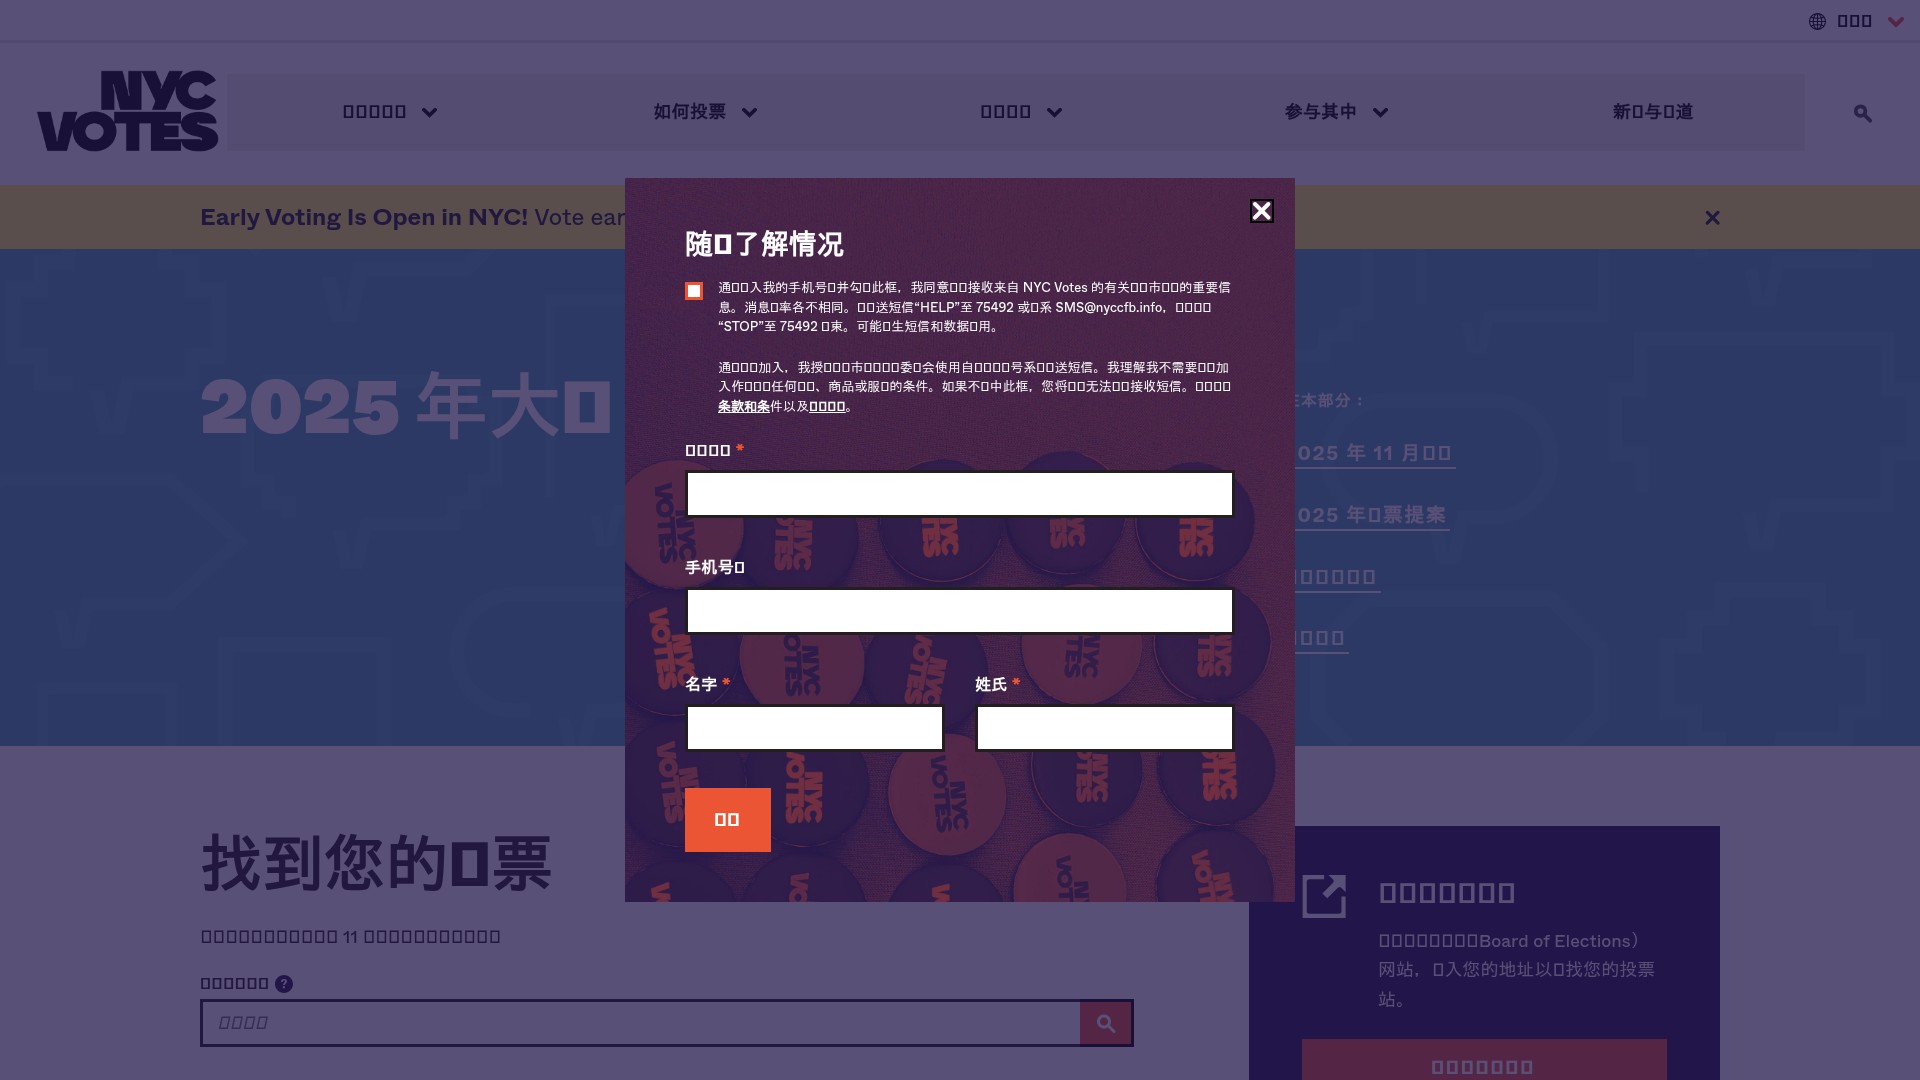Click the question mark help icon
This screenshot has width=1920, height=1080.
[x=284, y=984]
